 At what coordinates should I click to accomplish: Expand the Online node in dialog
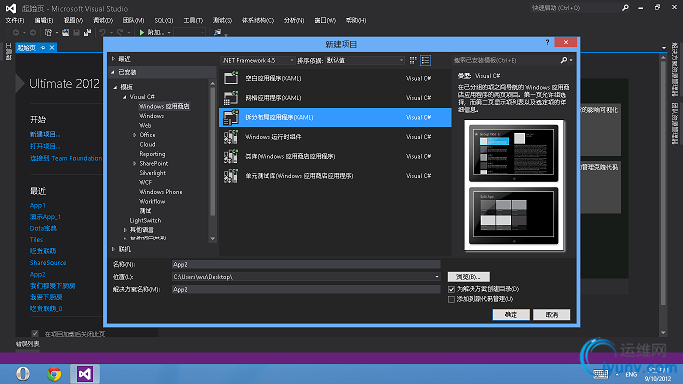pos(113,249)
